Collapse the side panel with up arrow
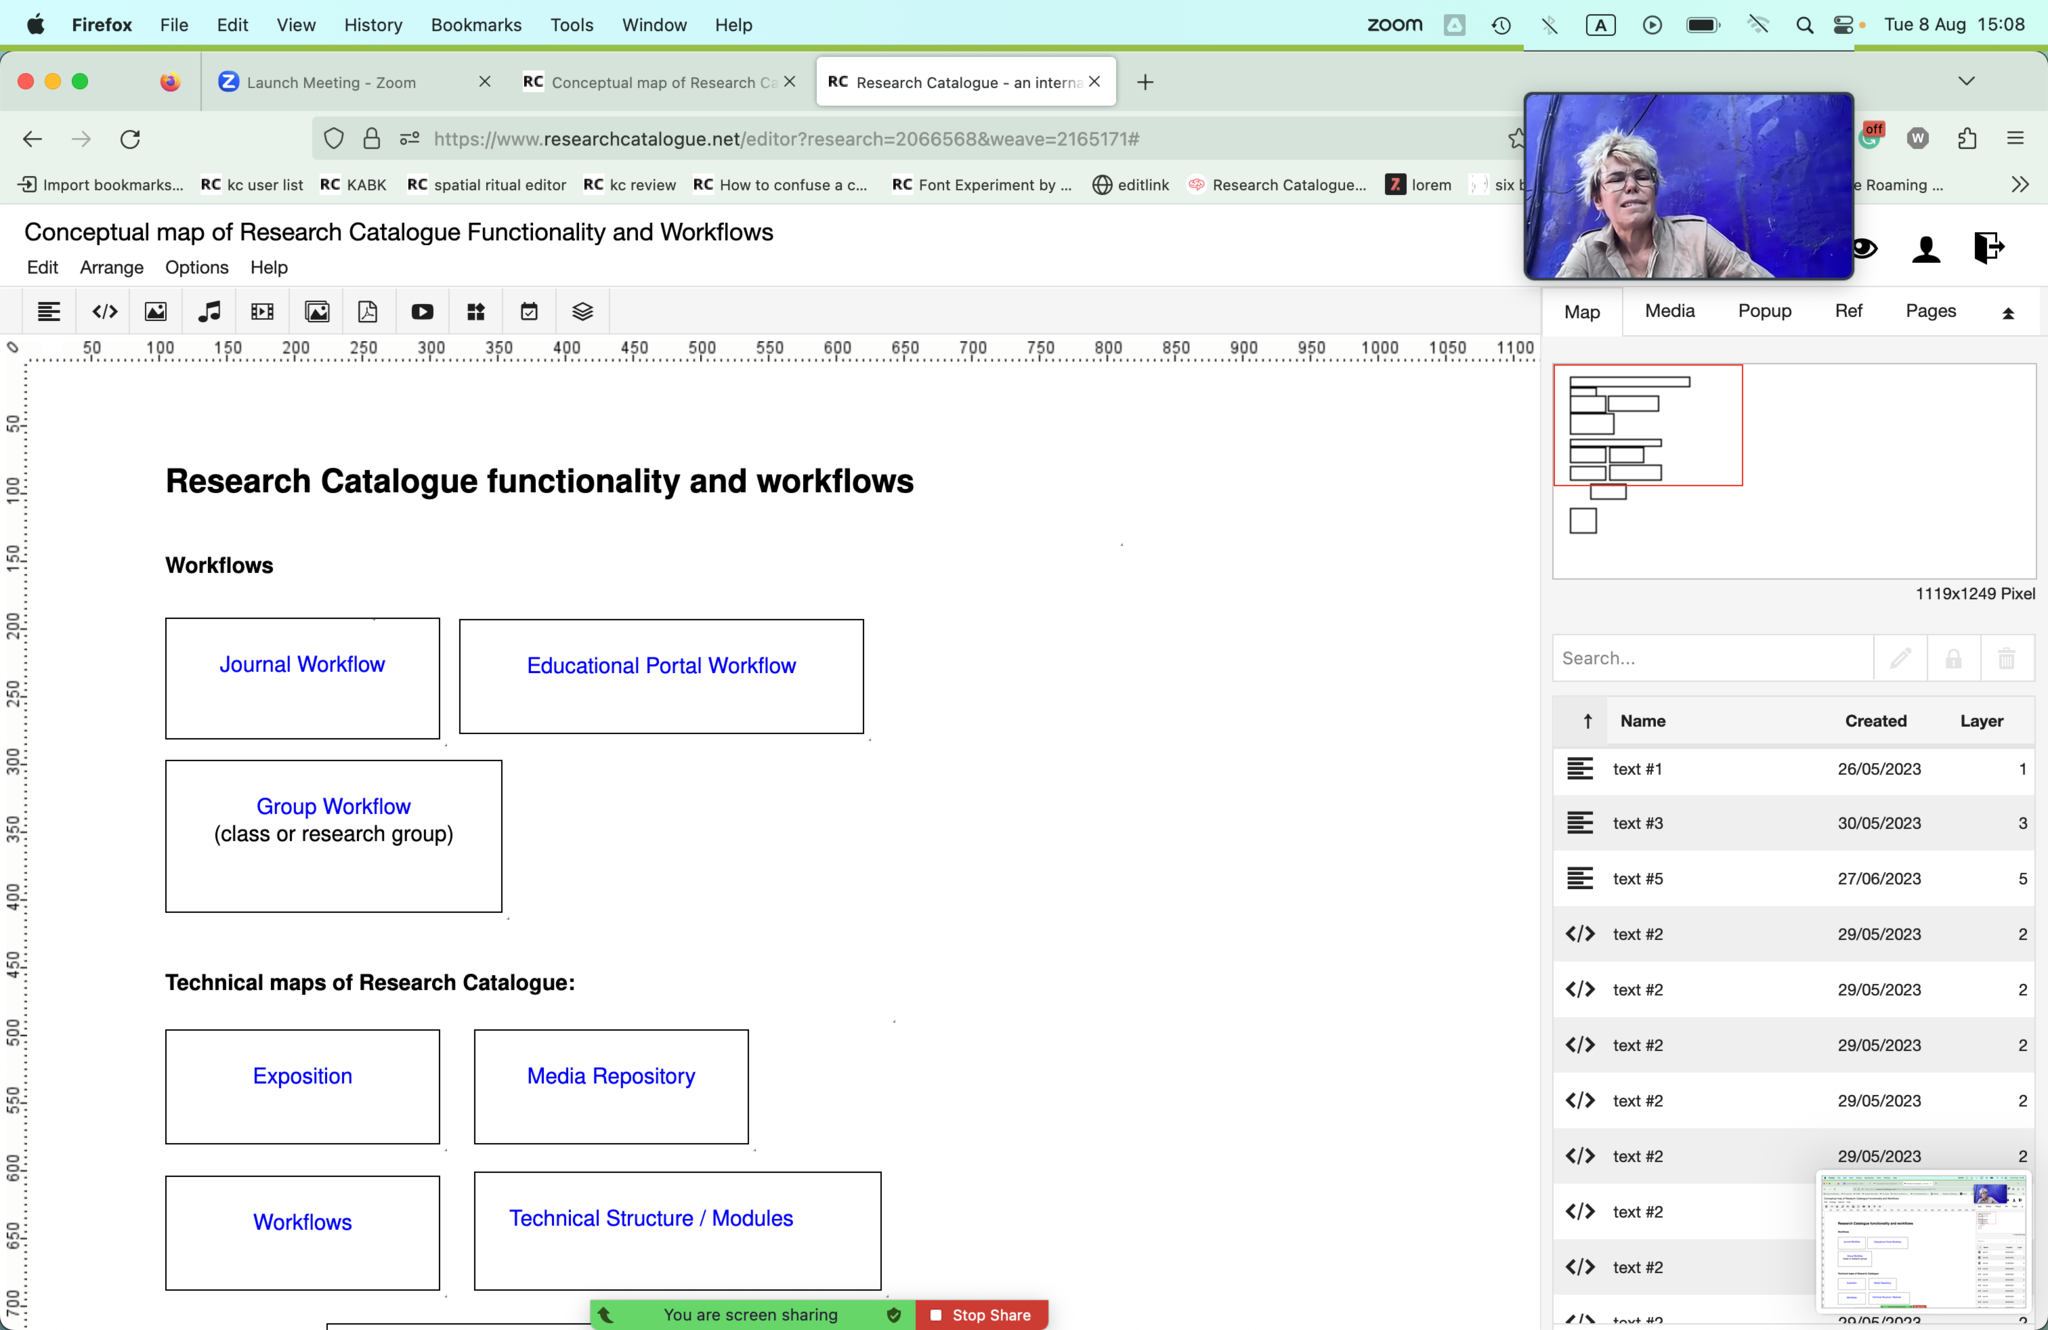Image resolution: width=2048 pixels, height=1330 pixels. [x=2007, y=313]
